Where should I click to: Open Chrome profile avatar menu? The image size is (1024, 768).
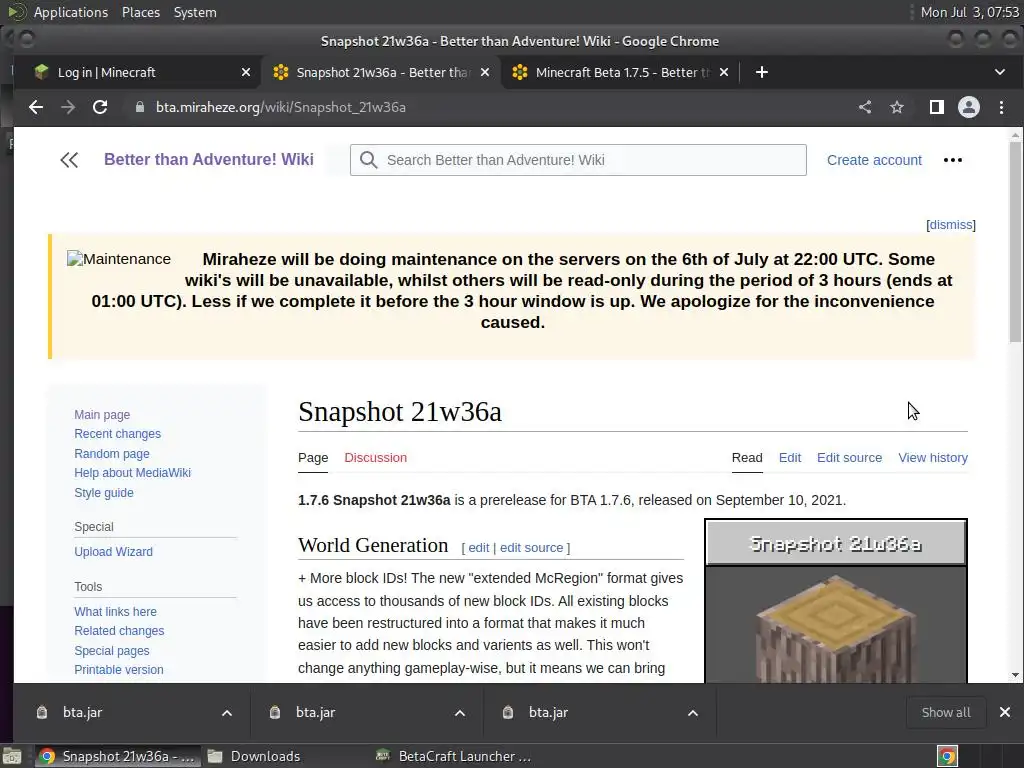pyautogui.click(x=968, y=107)
